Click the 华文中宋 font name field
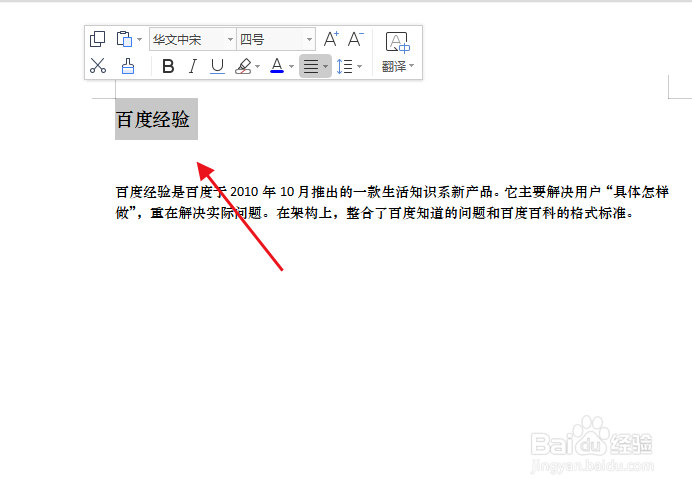The width and height of the screenshot is (692, 490). coord(188,40)
